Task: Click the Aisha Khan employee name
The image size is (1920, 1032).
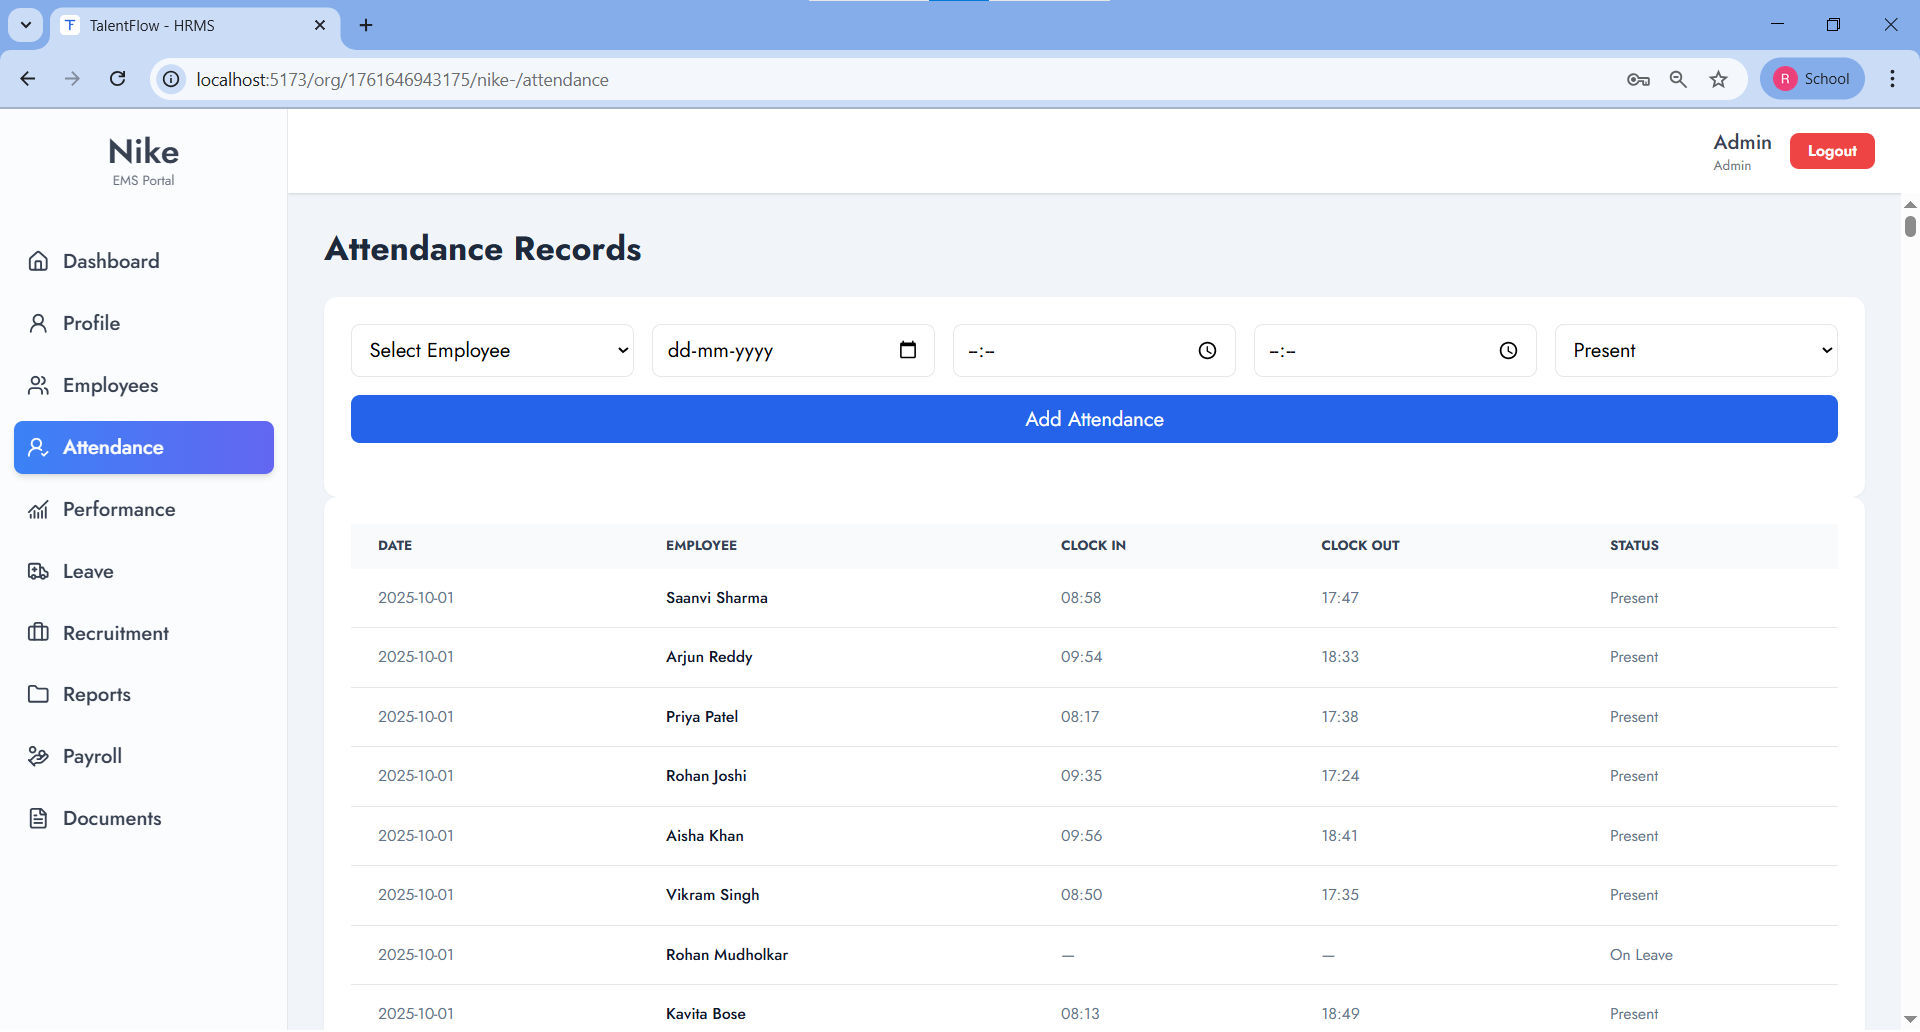Action: (x=705, y=836)
